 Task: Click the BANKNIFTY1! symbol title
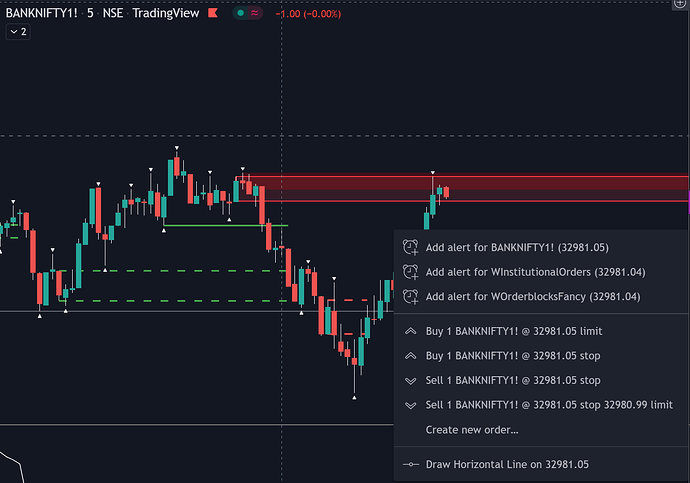(x=41, y=13)
